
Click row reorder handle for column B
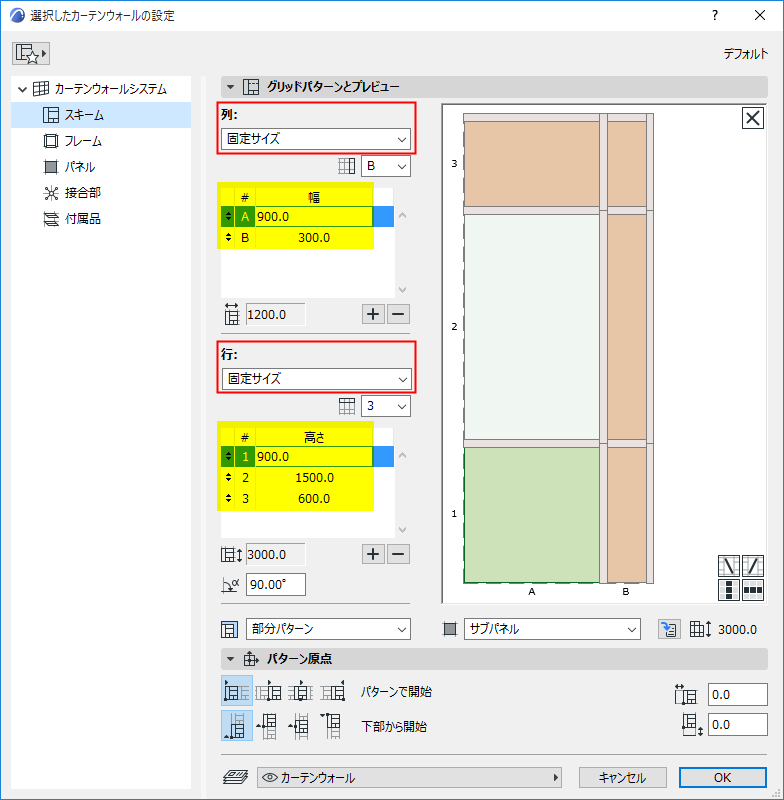[228, 238]
